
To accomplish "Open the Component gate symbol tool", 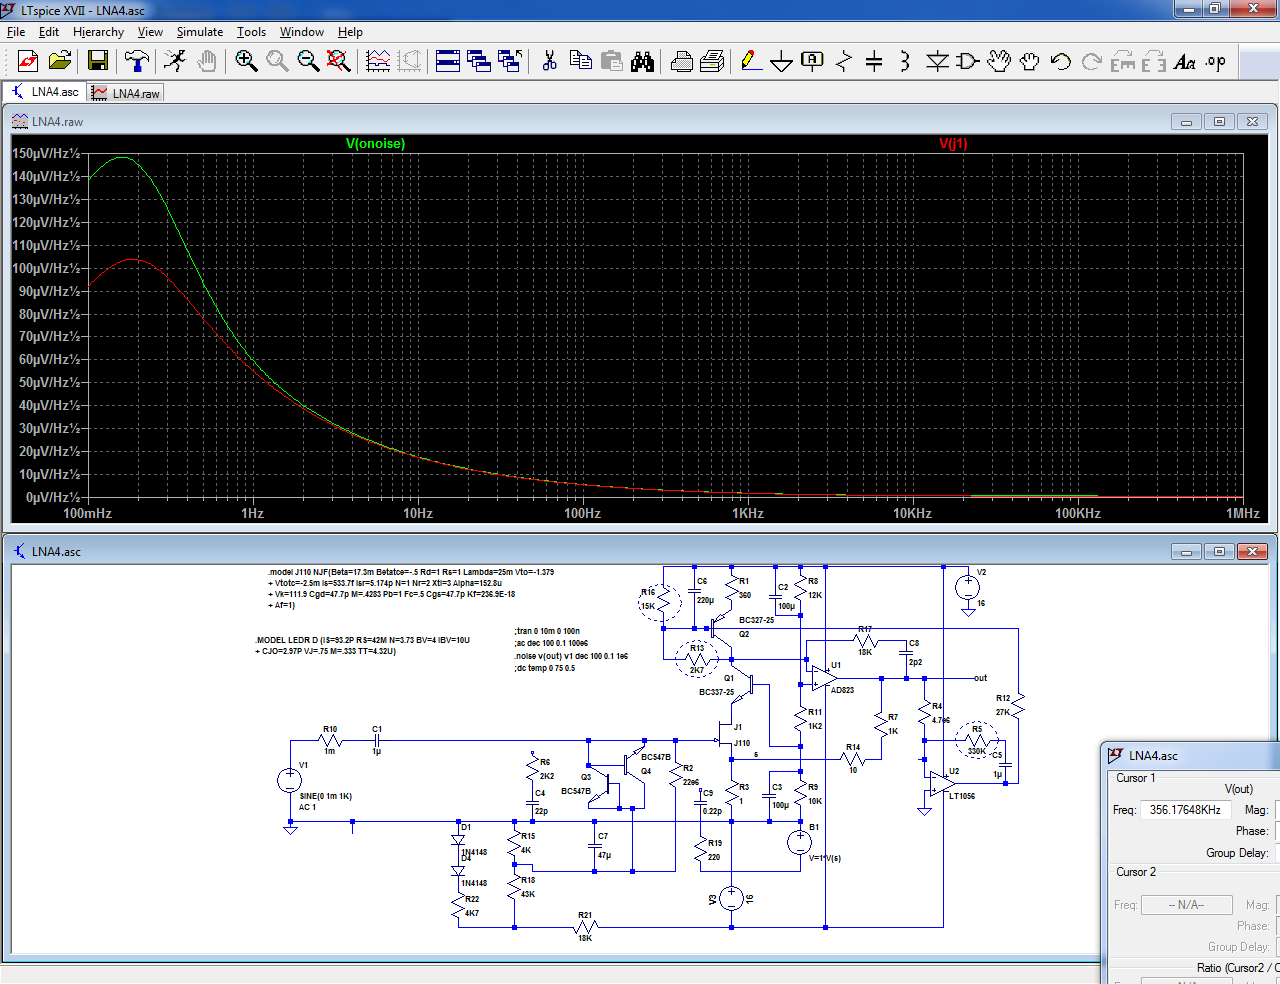I will (968, 61).
